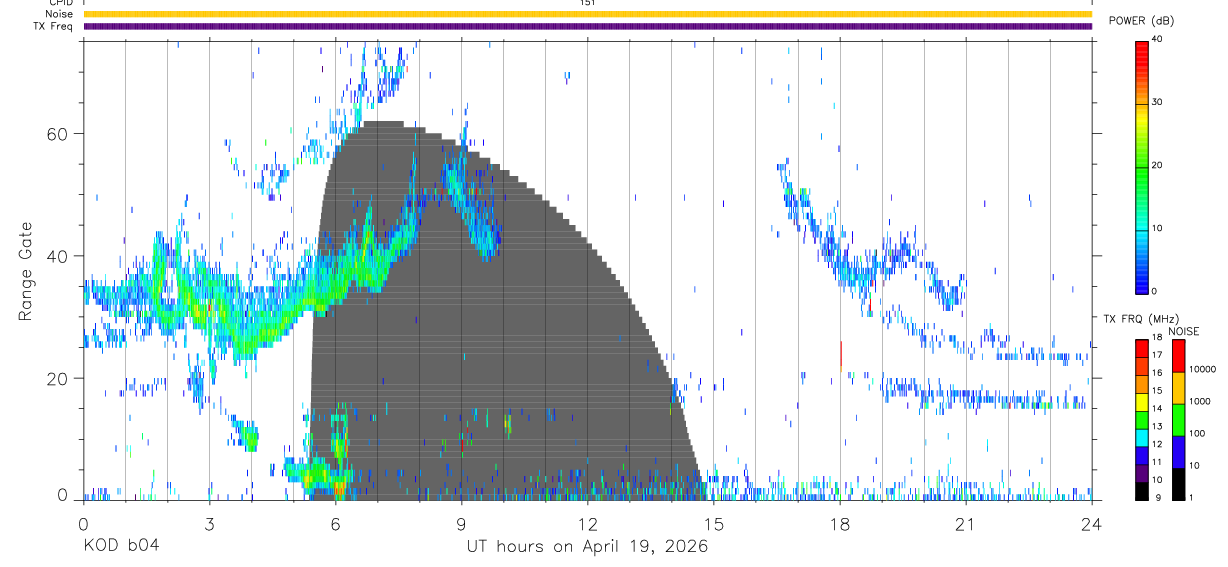Click the 30 label on the power scale

[1157, 103]
